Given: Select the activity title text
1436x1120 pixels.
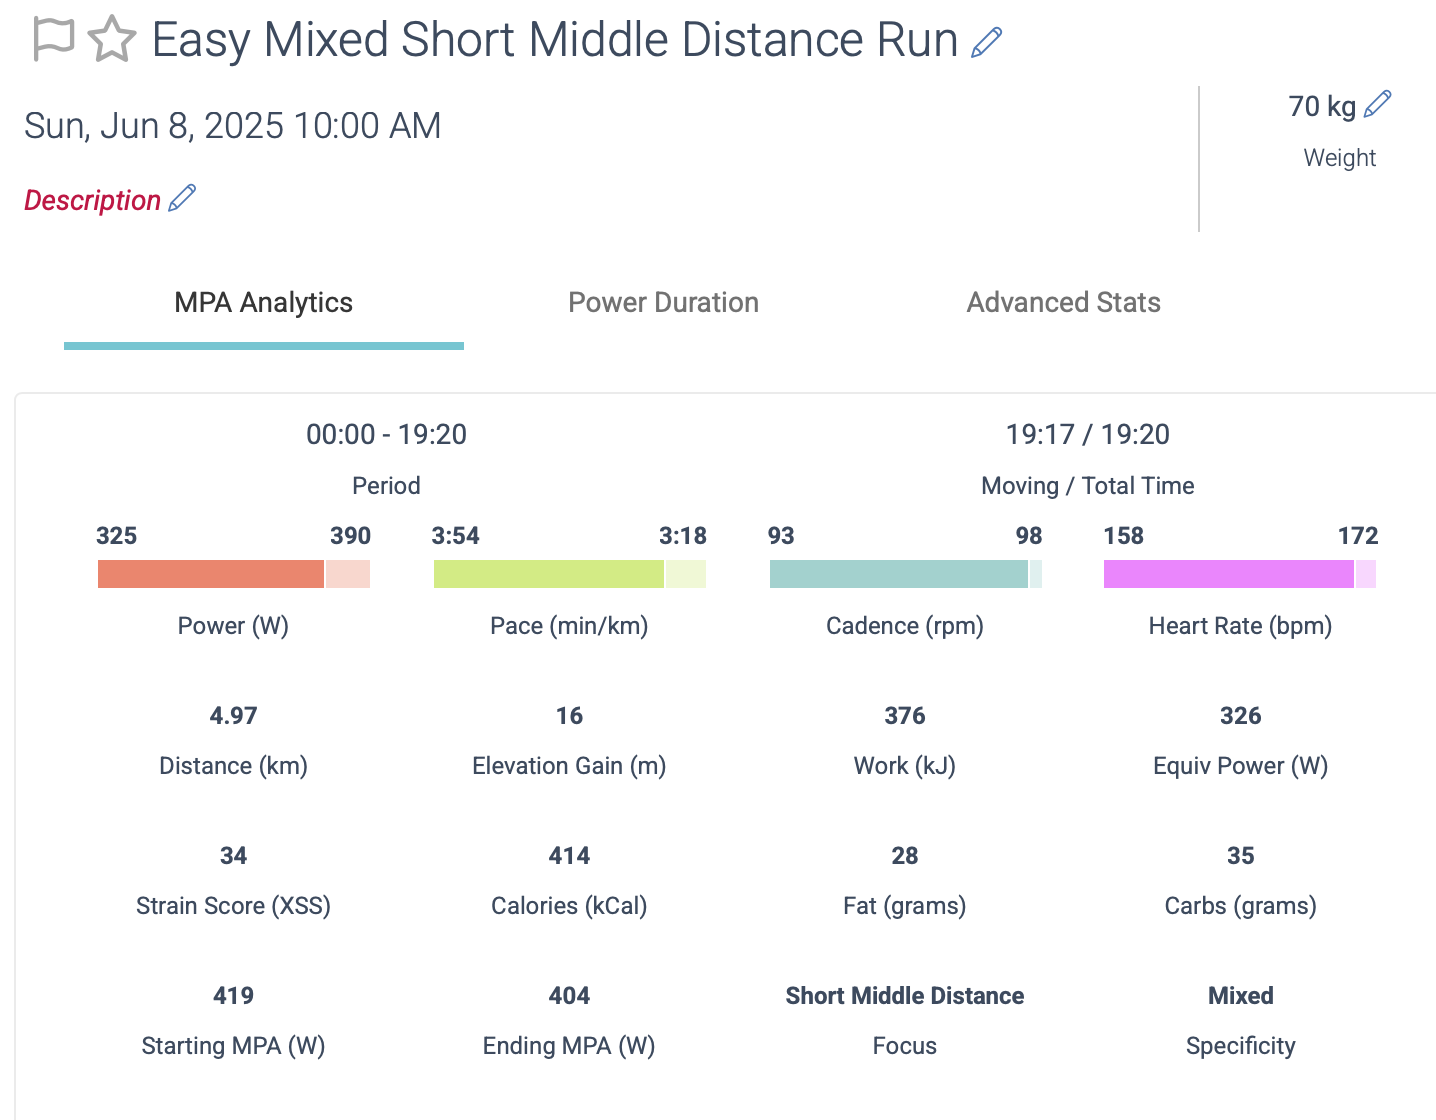Looking at the screenshot, I should coord(555,40).
